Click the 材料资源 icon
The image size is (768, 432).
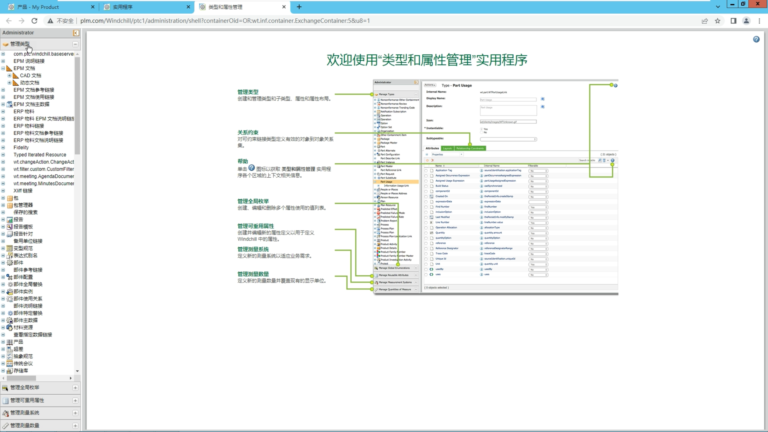coord(9,327)
